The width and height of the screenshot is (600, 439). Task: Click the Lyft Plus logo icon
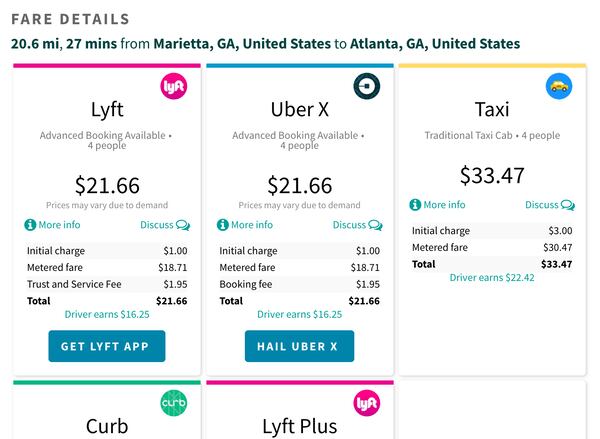367,404
